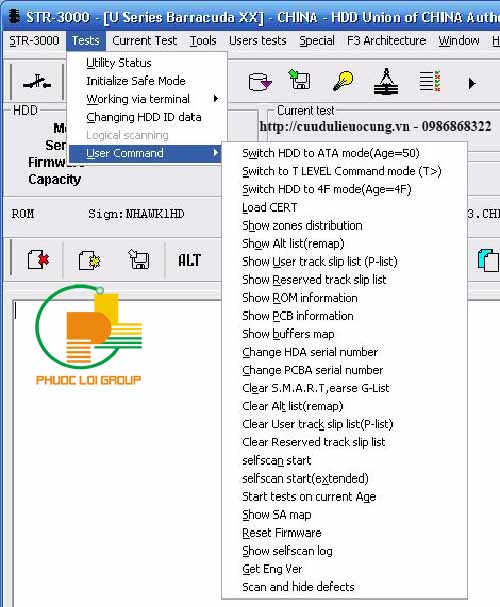Screen dimensions: 500x607
Task: Click the head stack tower toolbar icon
Action: (386, 81)
